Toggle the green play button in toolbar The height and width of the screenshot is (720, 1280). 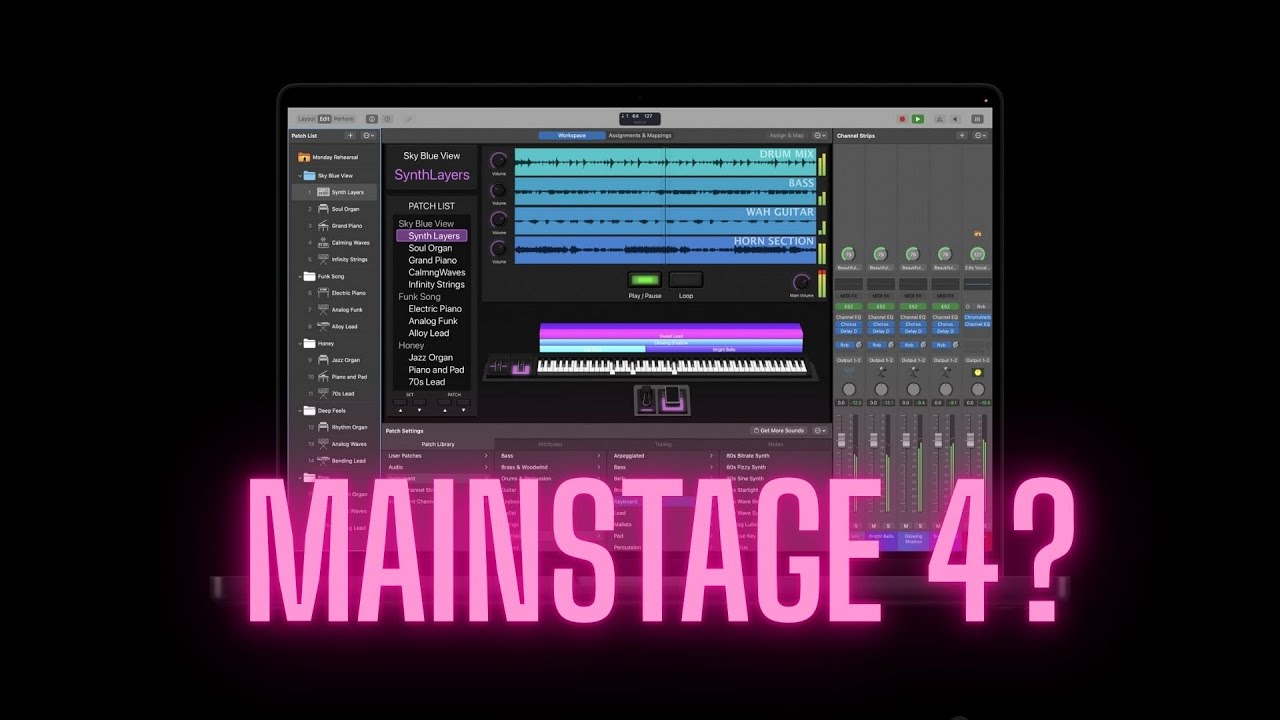tap(918, 119)
